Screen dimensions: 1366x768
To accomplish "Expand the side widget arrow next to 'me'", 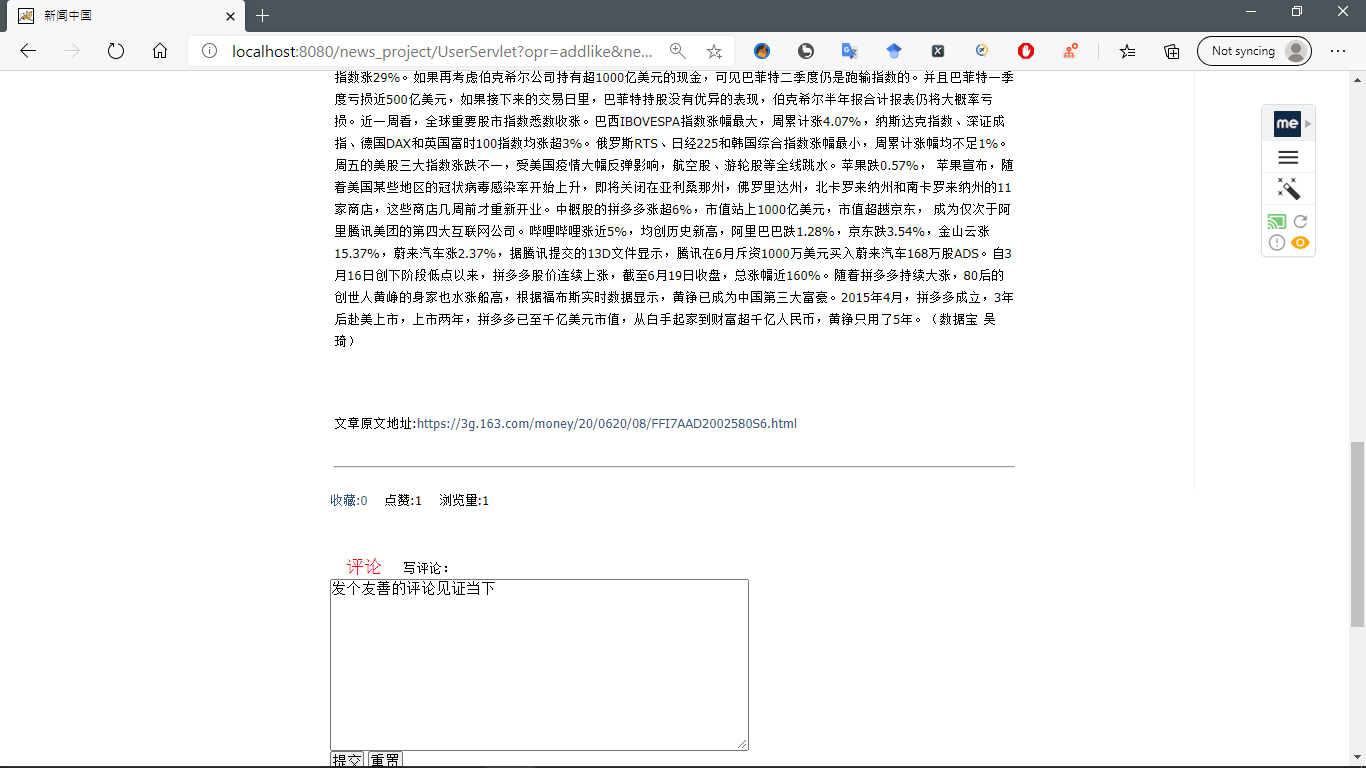I will (1308, 124).
